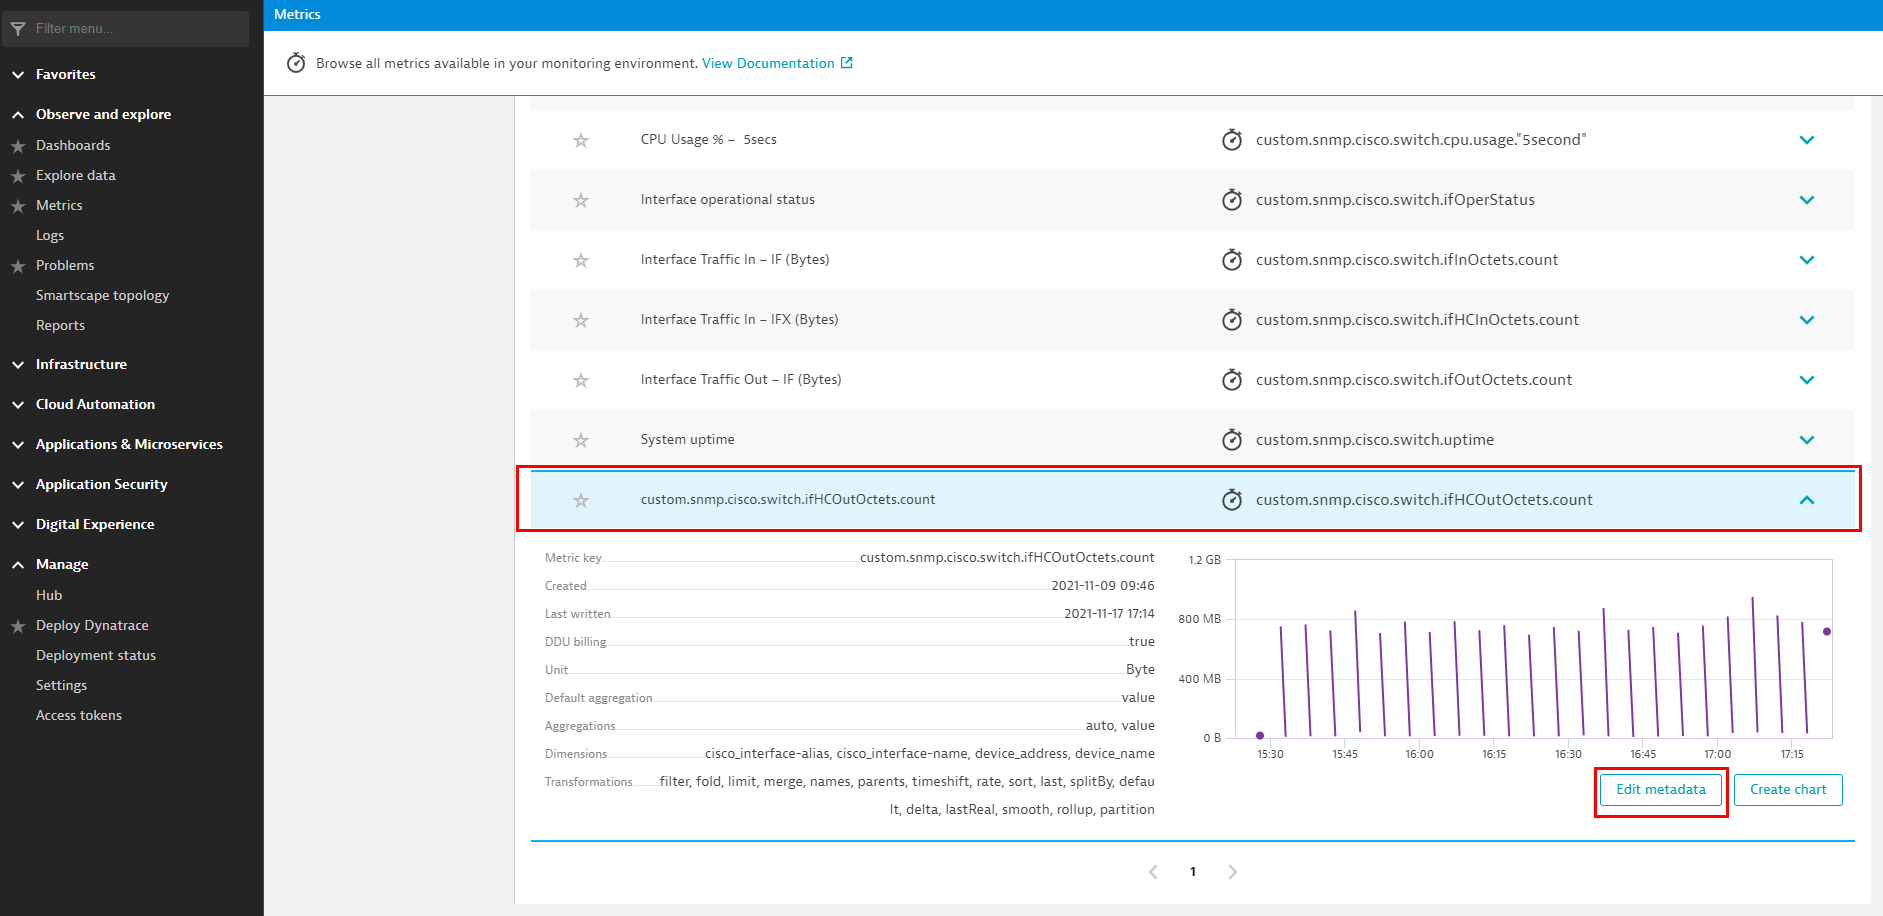Click metric icon beside switch.uptime key
This screenshot has height=916, width=1883.
[x=1232, y=440]
